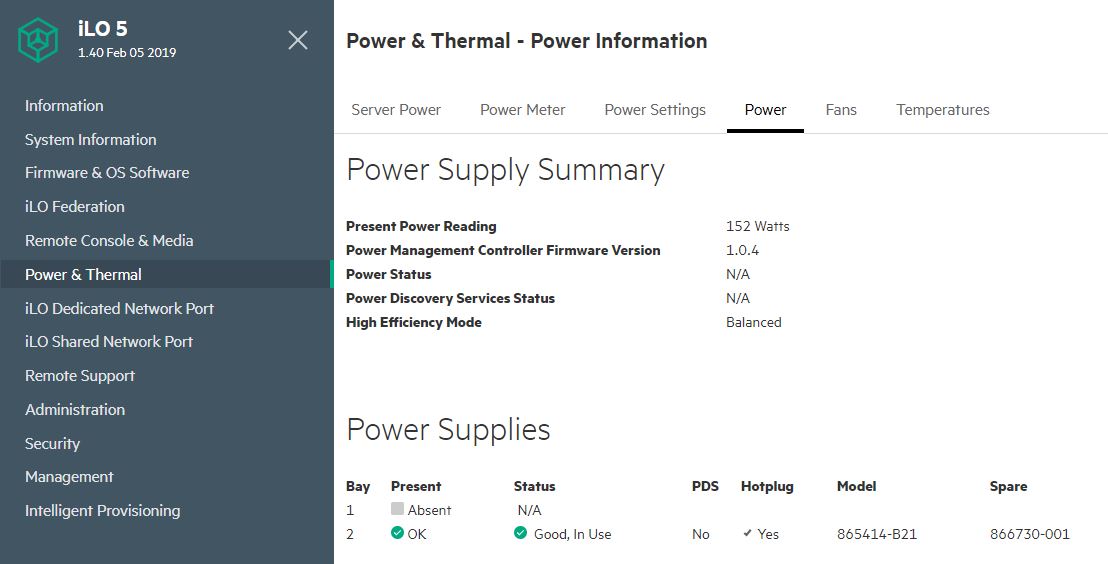Go to iLO Dedicated Network Port
Viewport: 1108px width, 564px height.
pyautogui.click(x=119, y=309)
